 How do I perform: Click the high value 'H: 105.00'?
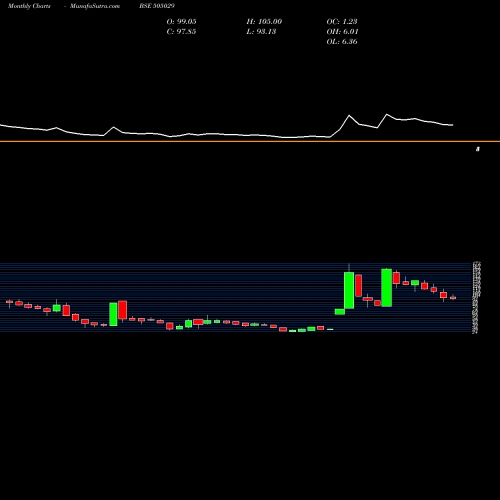tap(264, 21)
